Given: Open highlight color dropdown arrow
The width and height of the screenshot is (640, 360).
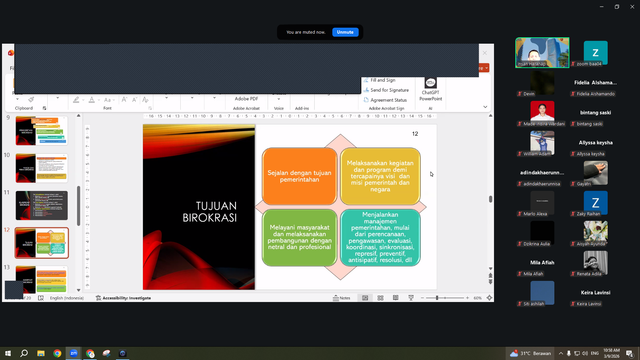Looking at the screenshot, I should (83, 100).
